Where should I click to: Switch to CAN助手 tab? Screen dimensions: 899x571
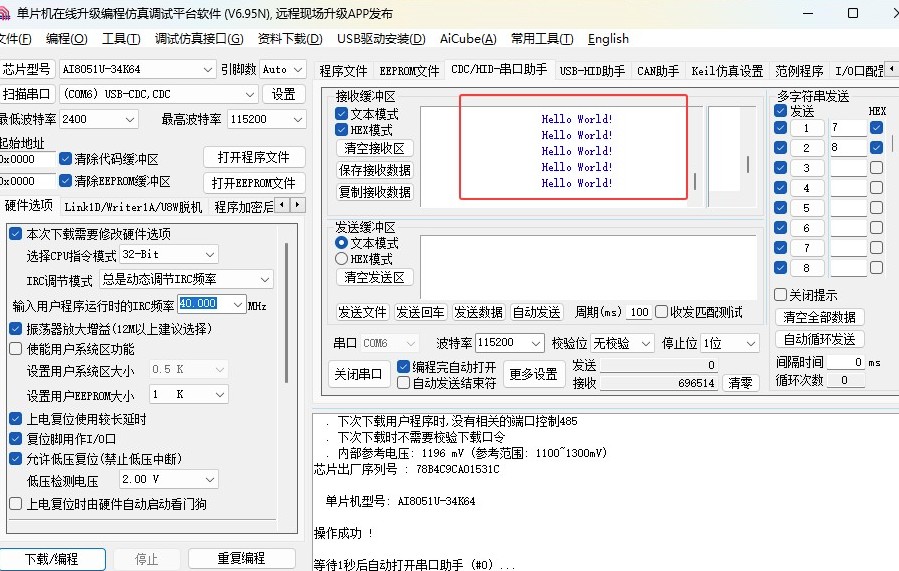[658, 71]
